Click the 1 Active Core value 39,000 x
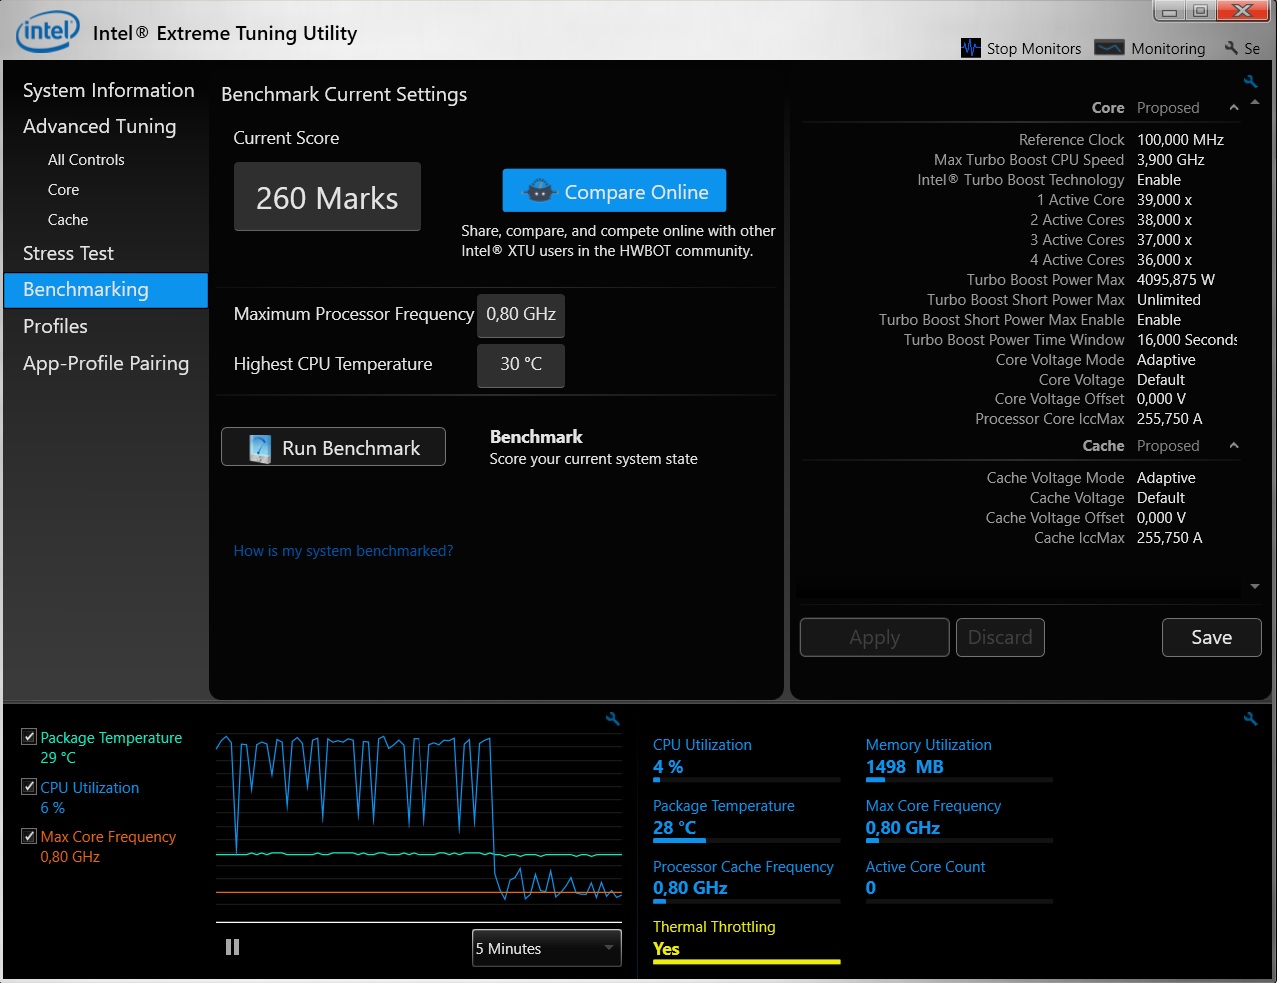 pos(1164,200)
